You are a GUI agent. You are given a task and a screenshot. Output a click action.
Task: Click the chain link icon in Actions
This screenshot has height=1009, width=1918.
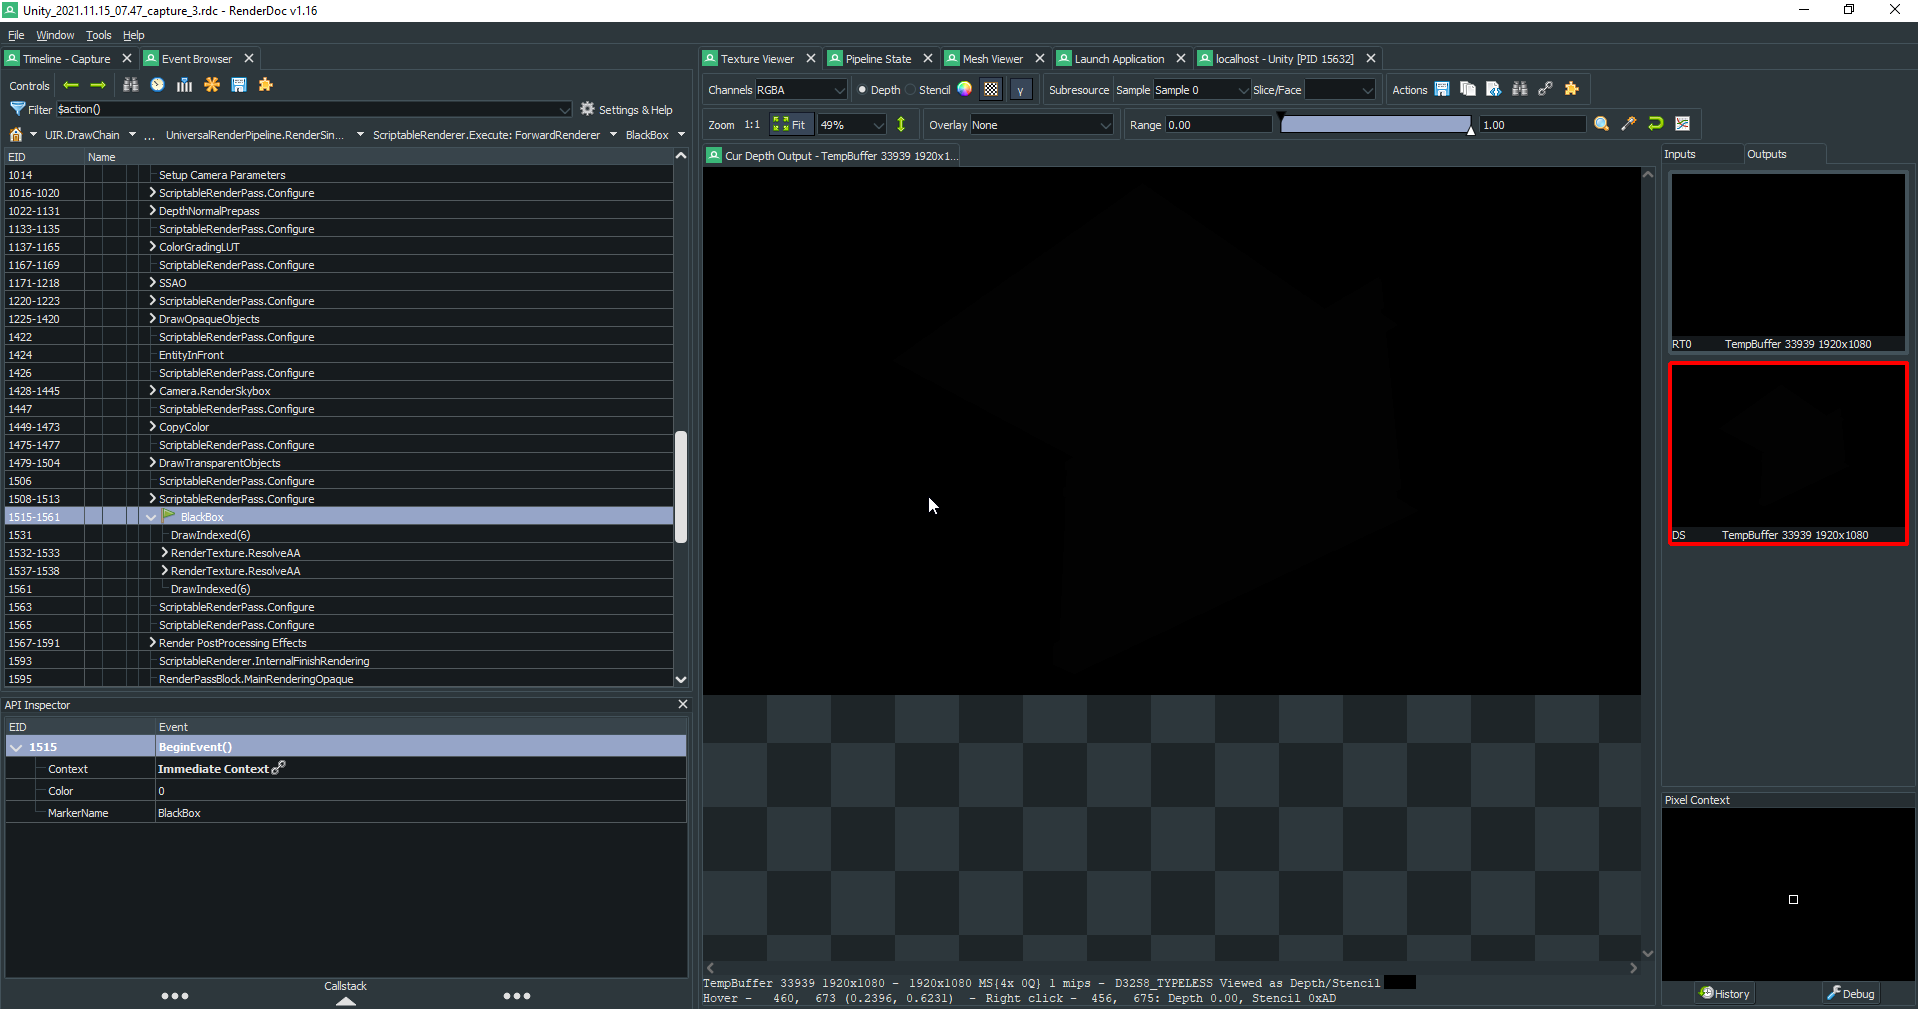1546,89
